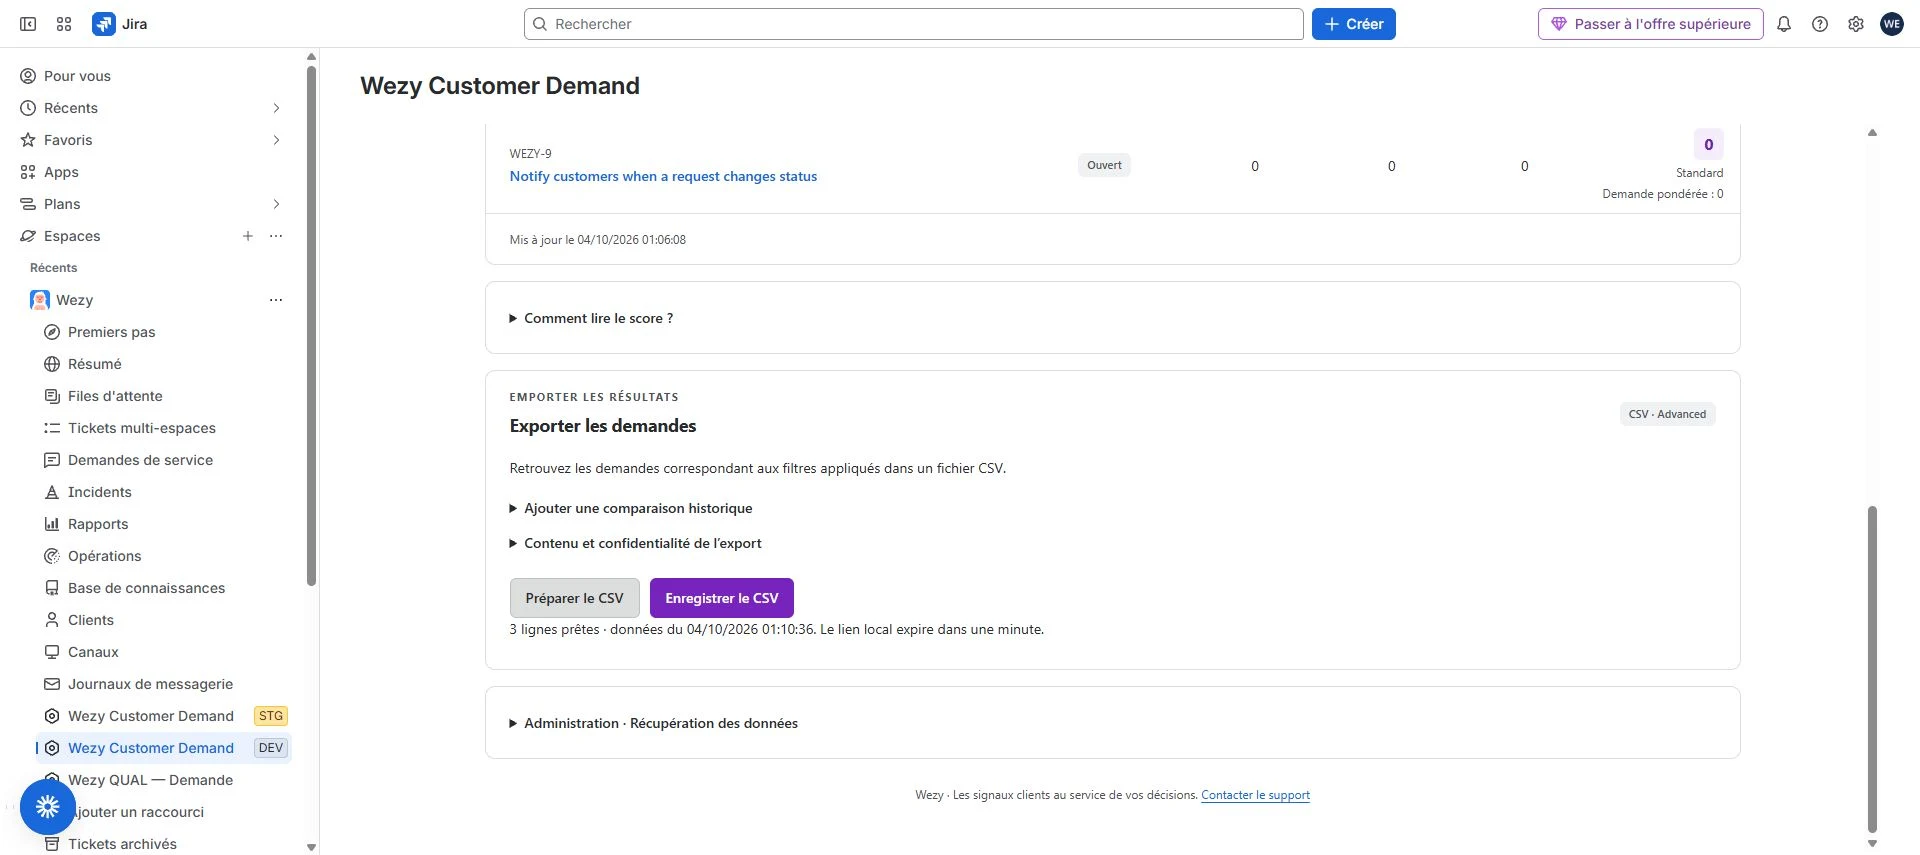Open Incidents in sidebar
1920x855 pixels.
point(99,492)
